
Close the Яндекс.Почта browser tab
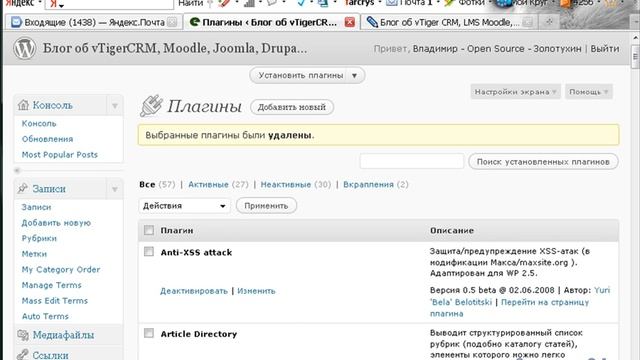tap(172, 22)
